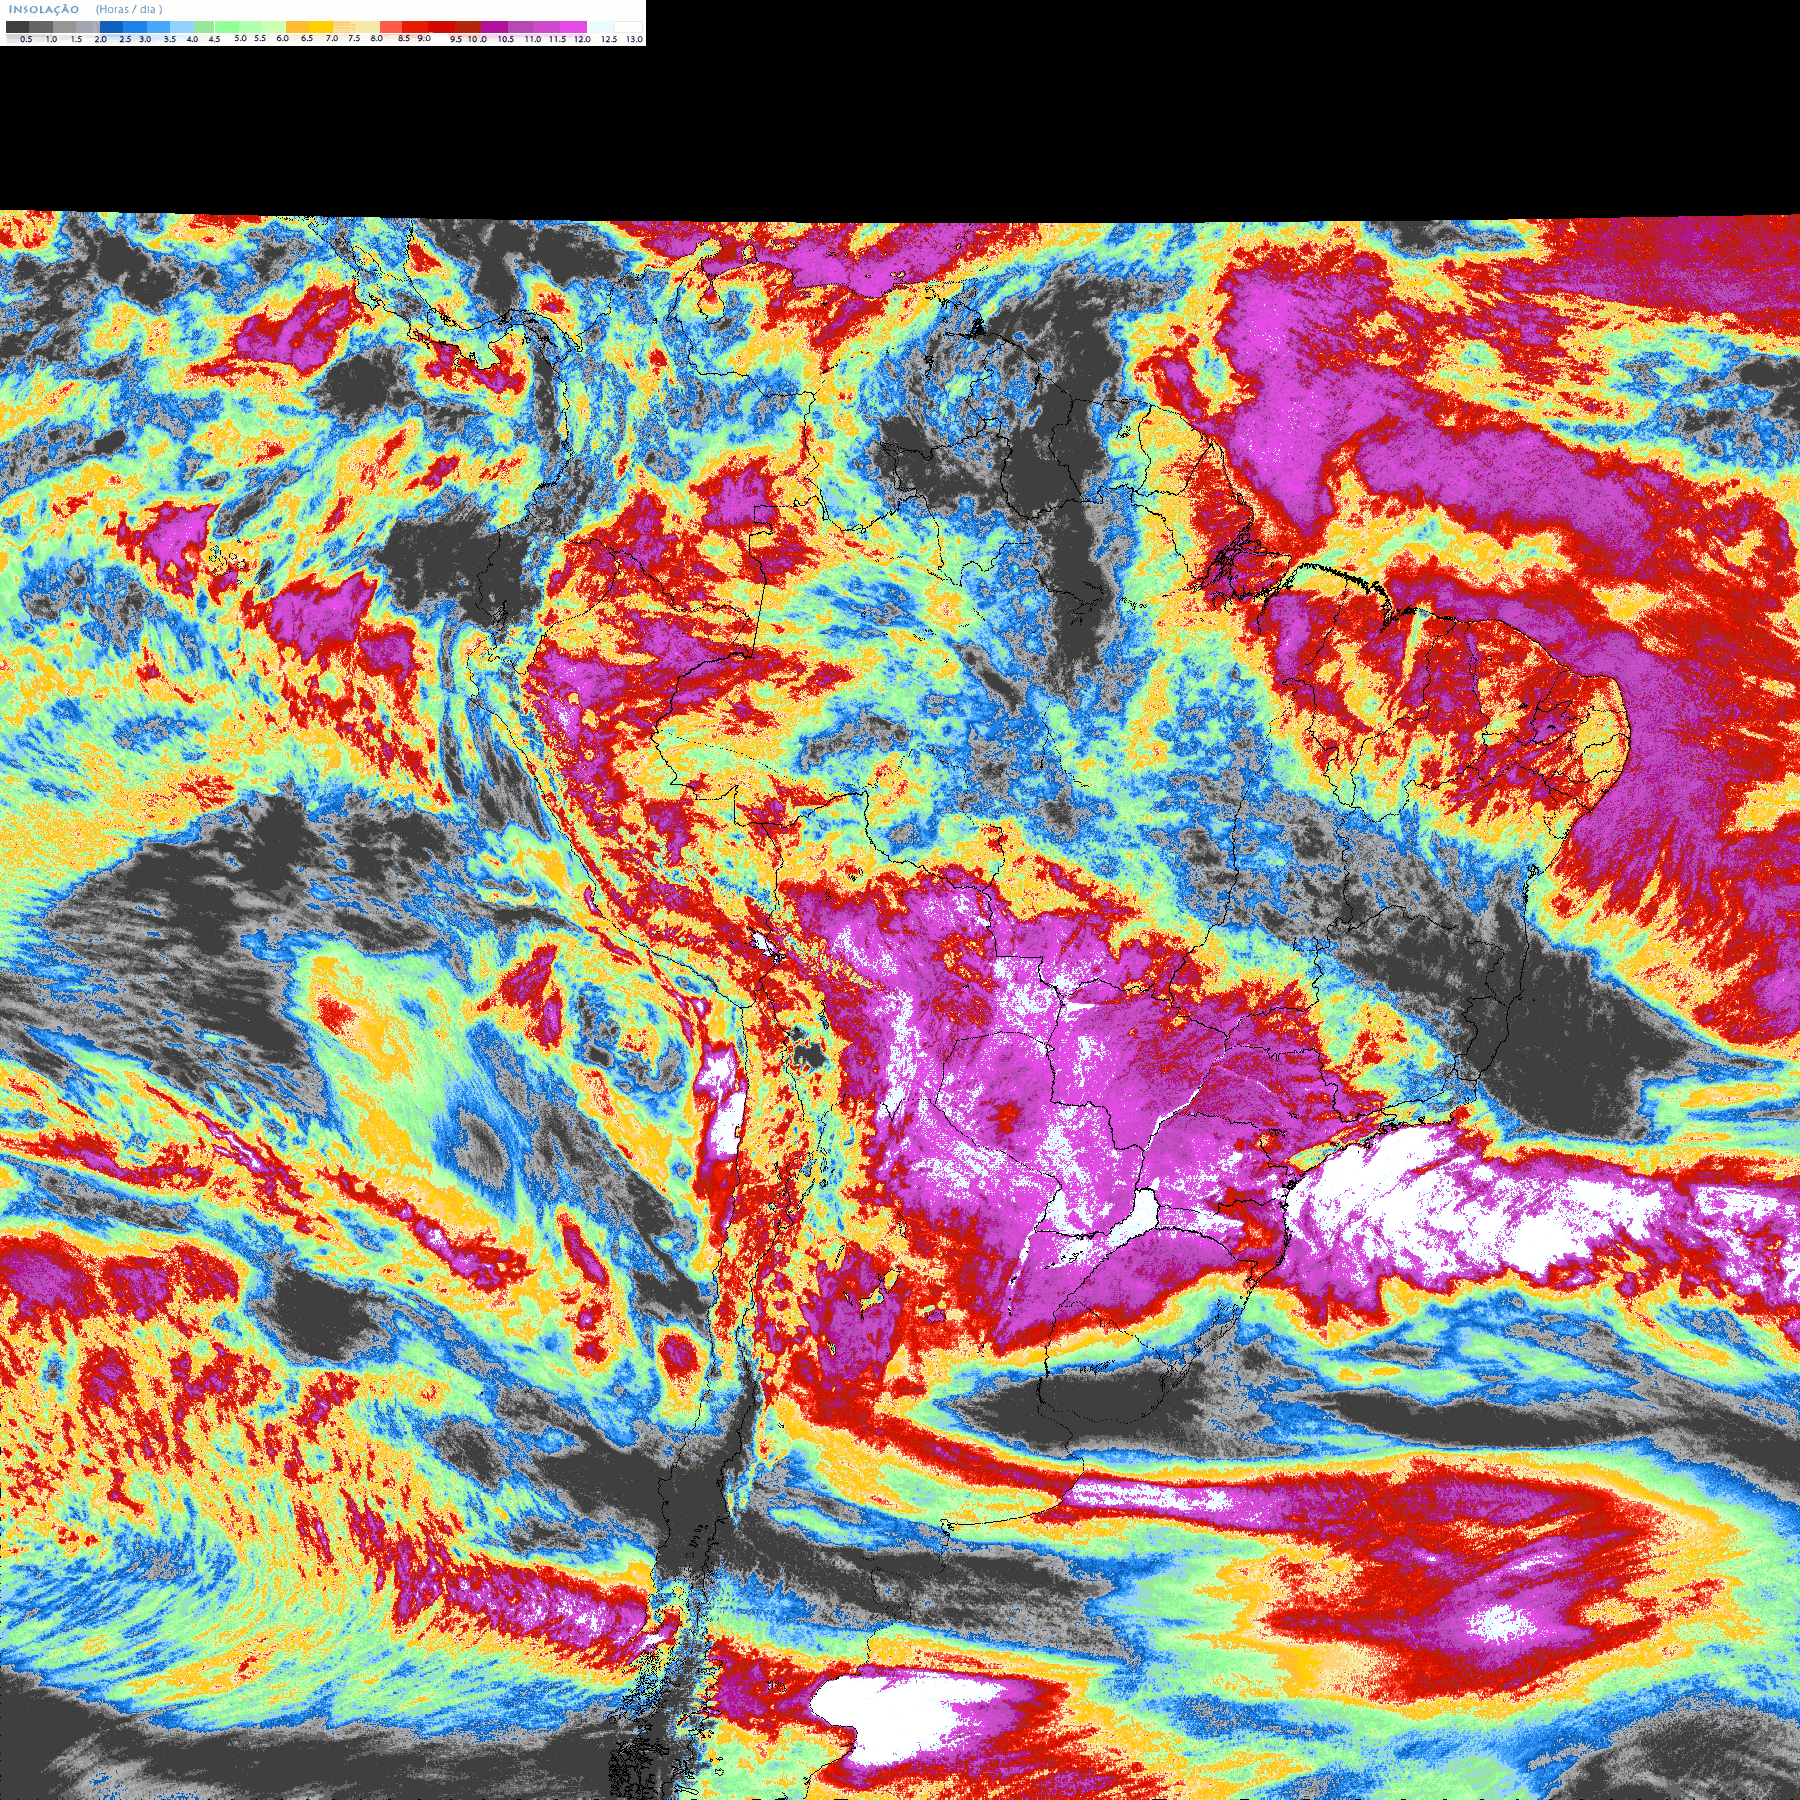Click the 5.5 legend value
The width and height of the screenshot is (1800, 1800).
(x=260, y=38)
